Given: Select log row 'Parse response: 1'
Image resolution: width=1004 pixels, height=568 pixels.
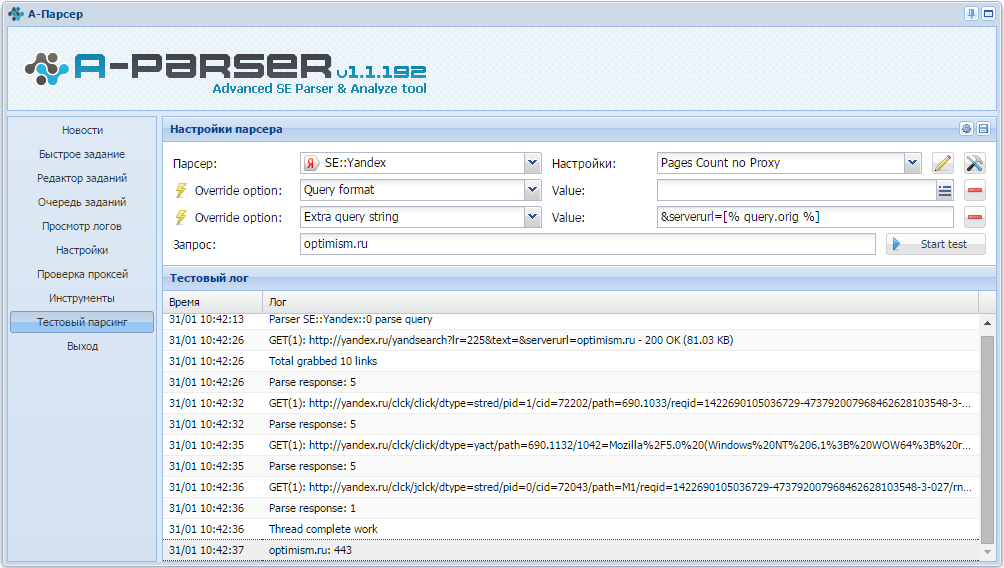Looking at the screenshot, I should [571, 508].
